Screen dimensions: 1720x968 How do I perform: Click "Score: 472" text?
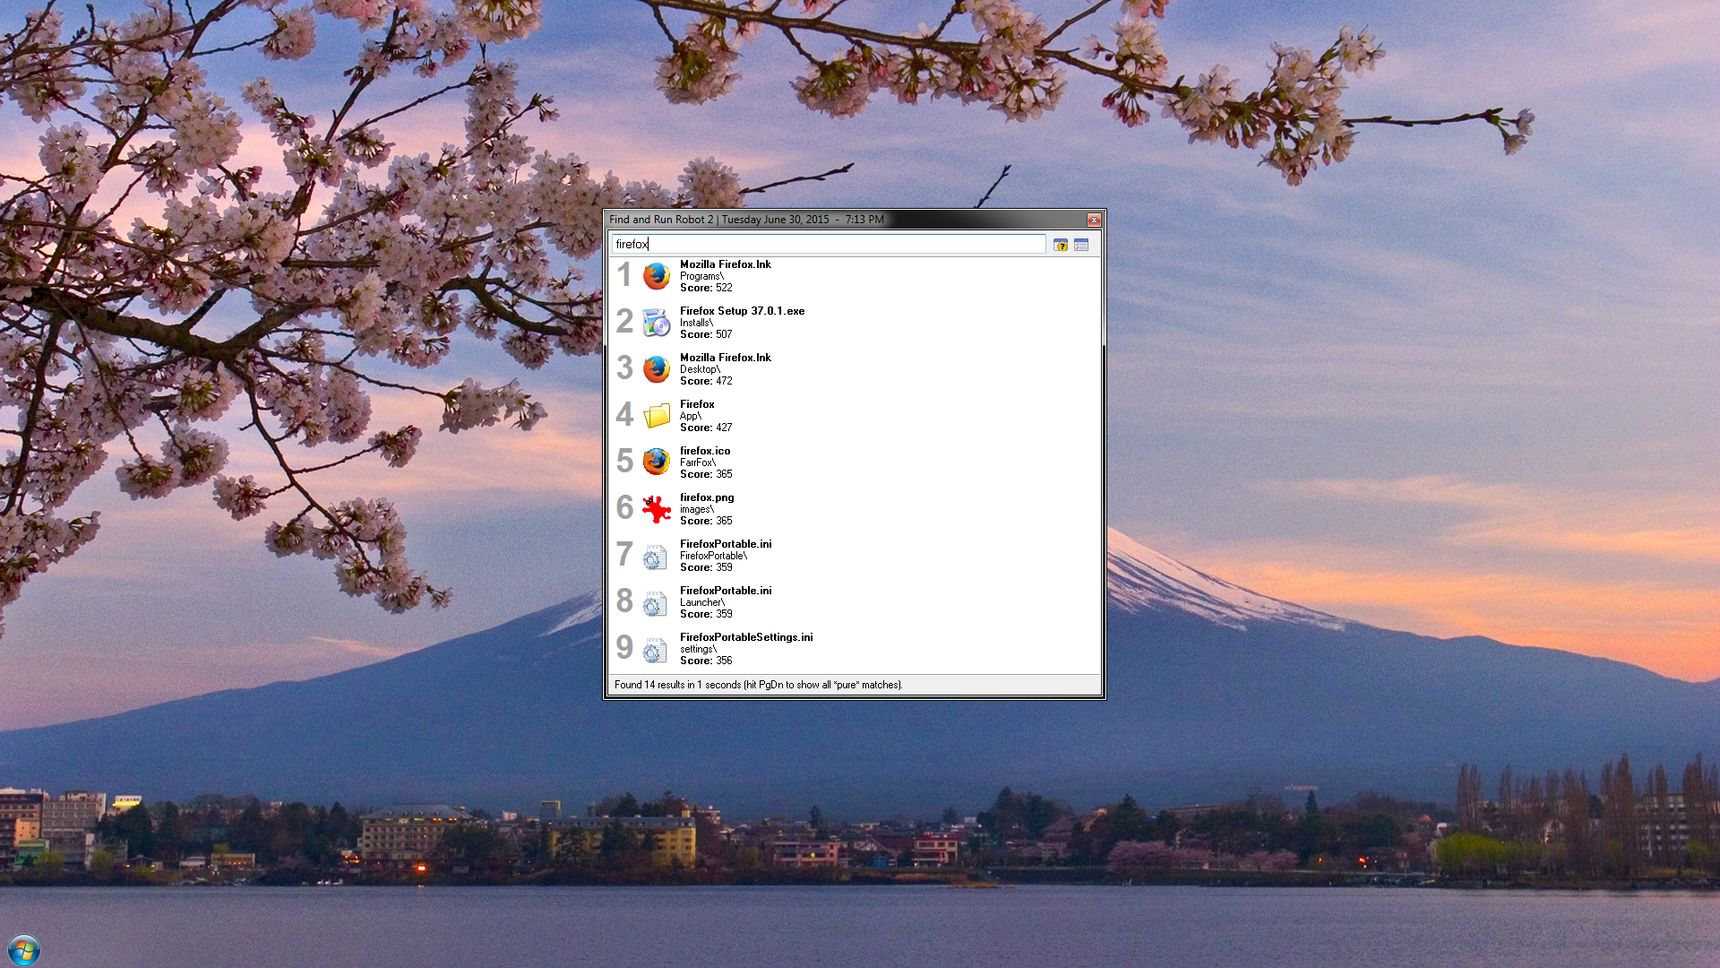pos(706,381)
